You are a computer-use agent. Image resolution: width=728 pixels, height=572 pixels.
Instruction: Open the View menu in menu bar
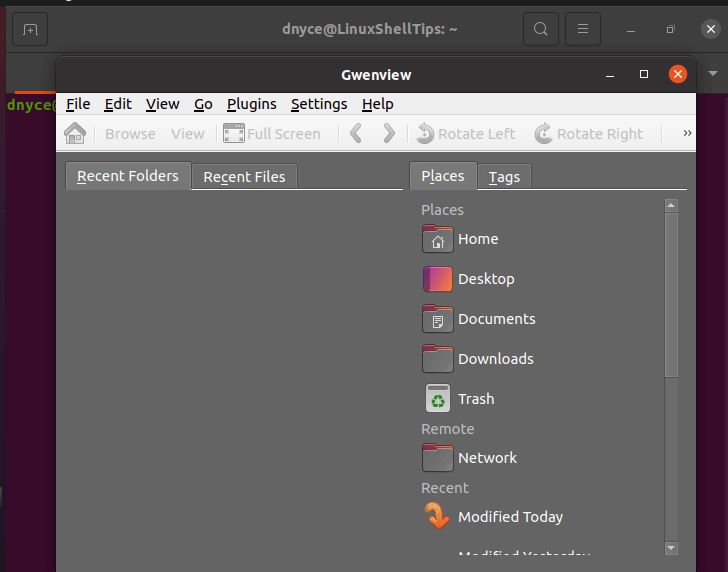coord(162,104)
